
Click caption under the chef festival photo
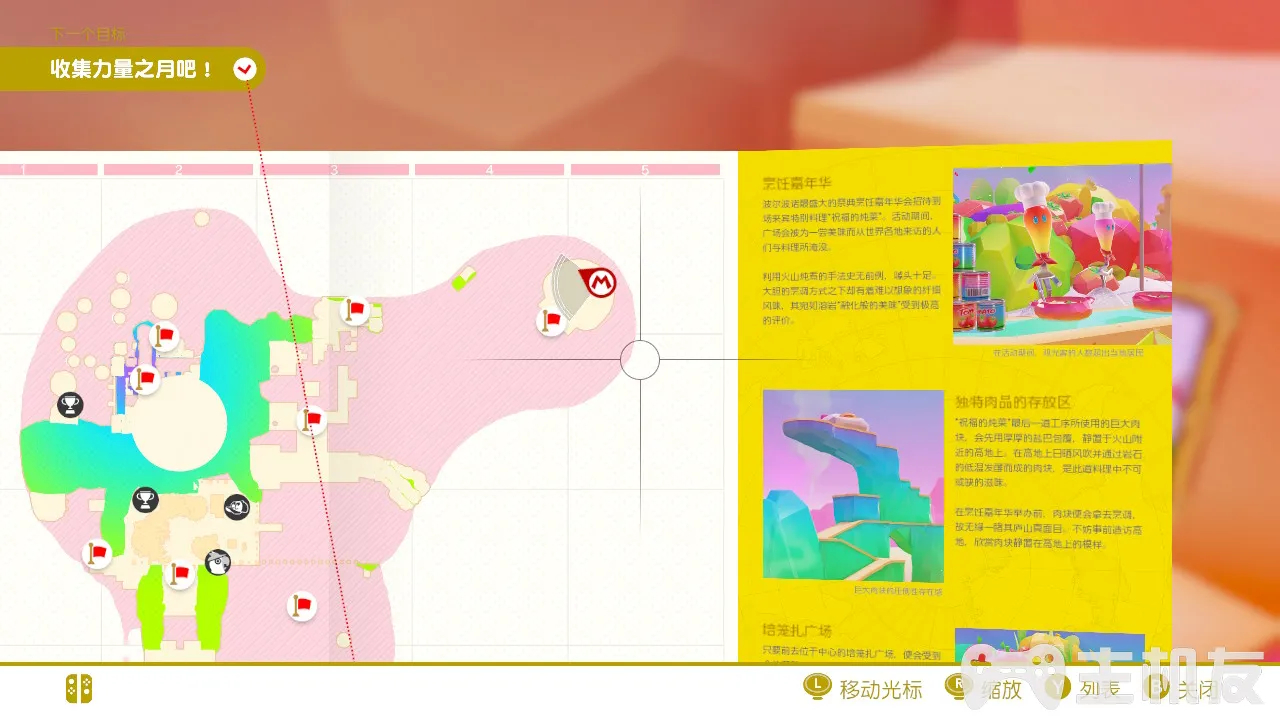click(1067, 353)
